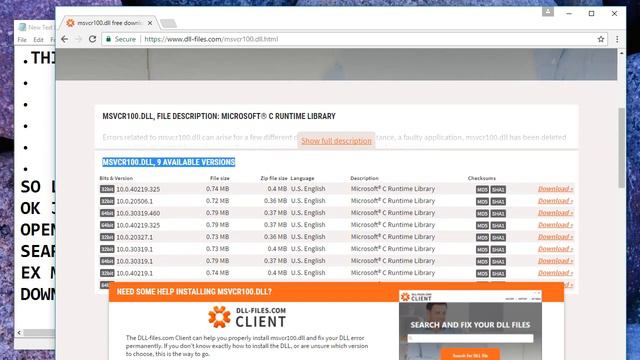Show MD5 checksum for 10.0.20327.1

pos(482,237)
